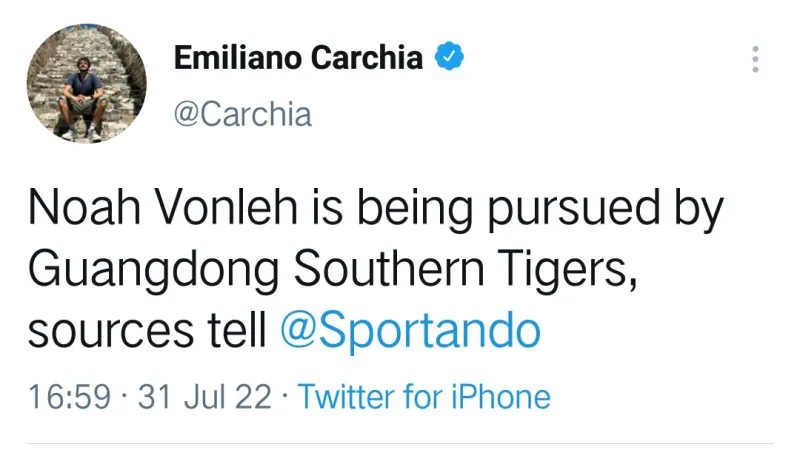The width and height of the screenshot is (800, 450).
Task: Open the @Carchia handle link
Action: (x=242, y=113)
